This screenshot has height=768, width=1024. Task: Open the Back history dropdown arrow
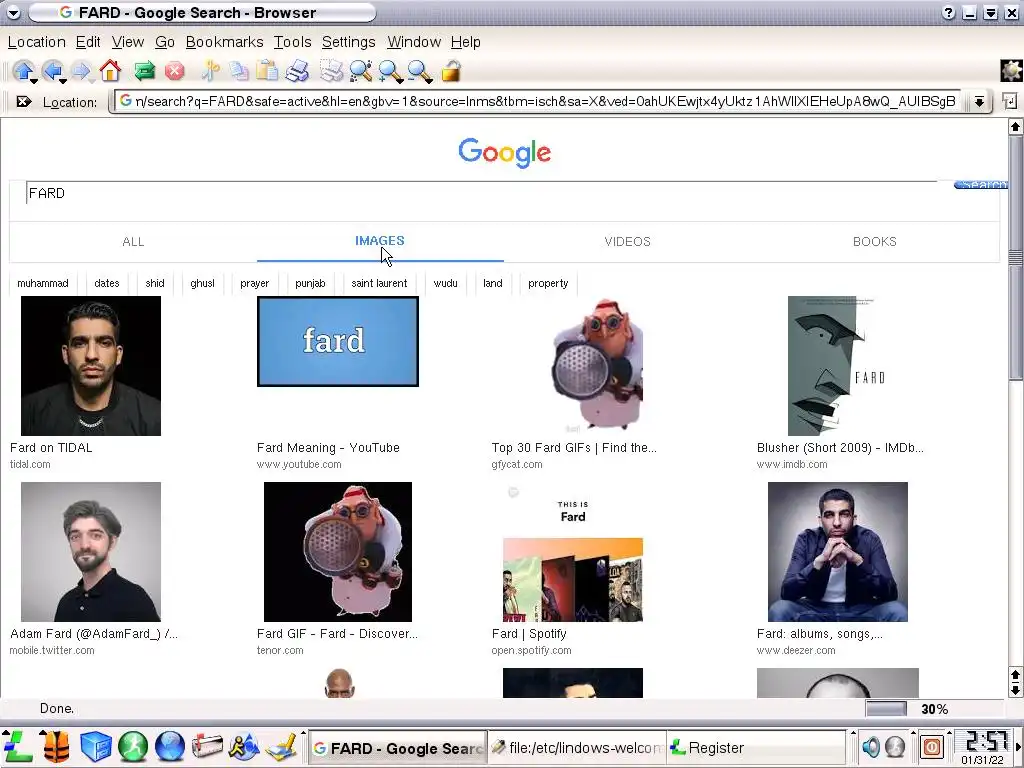(x=62, y=81)
